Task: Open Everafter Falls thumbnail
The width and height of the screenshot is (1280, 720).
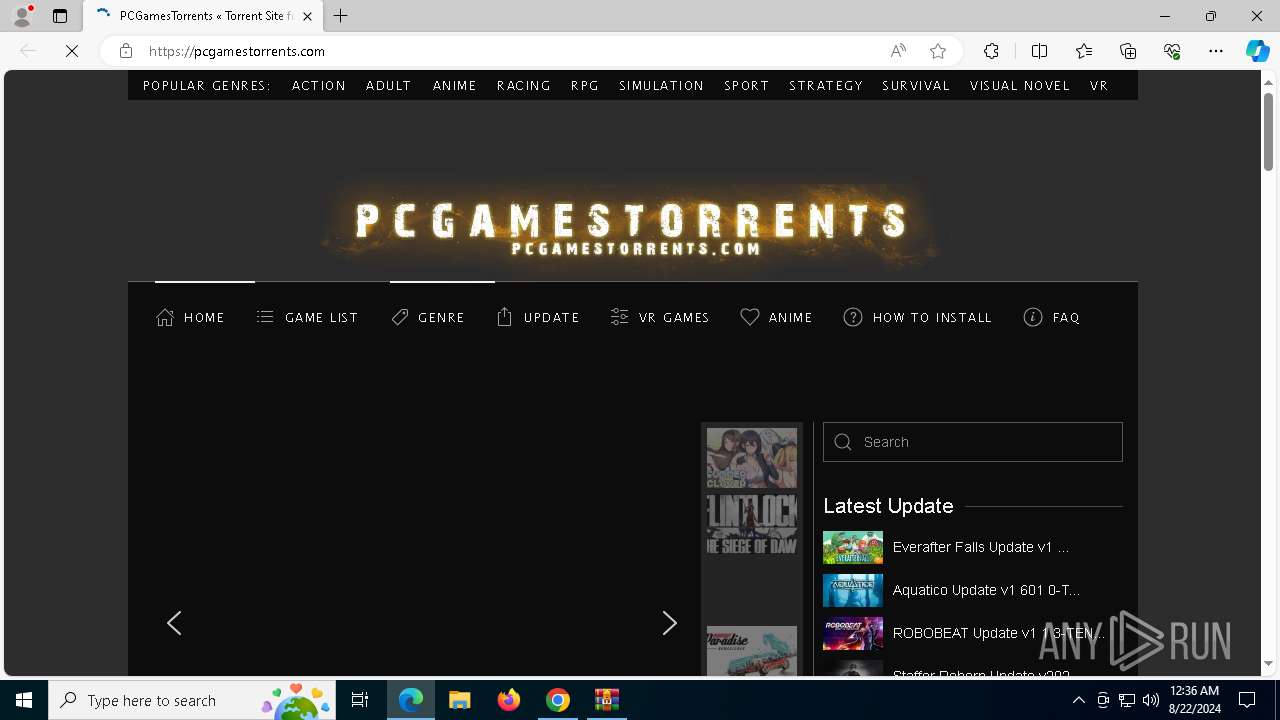Action: (x=853, y=547)
